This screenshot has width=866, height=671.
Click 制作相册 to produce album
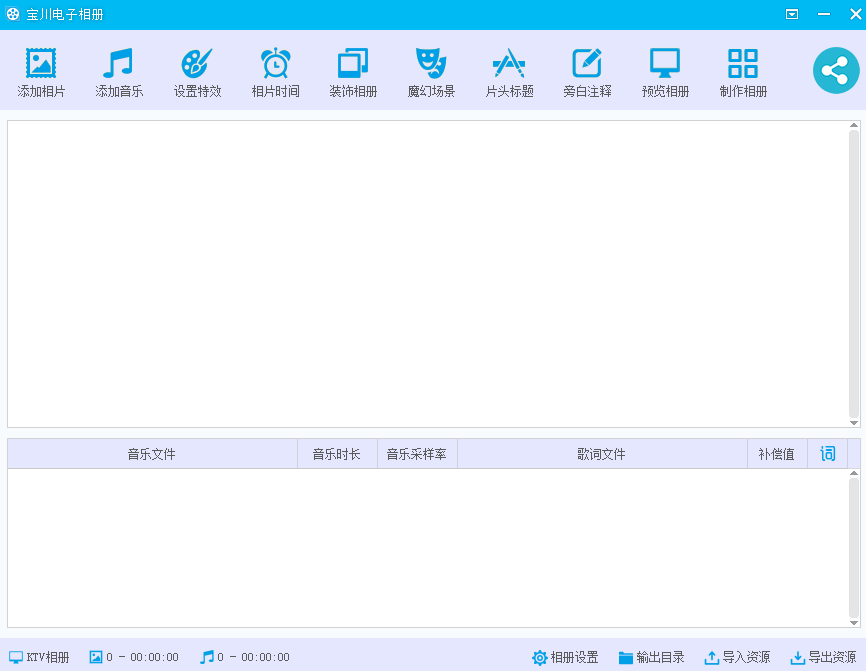[743, 65]
